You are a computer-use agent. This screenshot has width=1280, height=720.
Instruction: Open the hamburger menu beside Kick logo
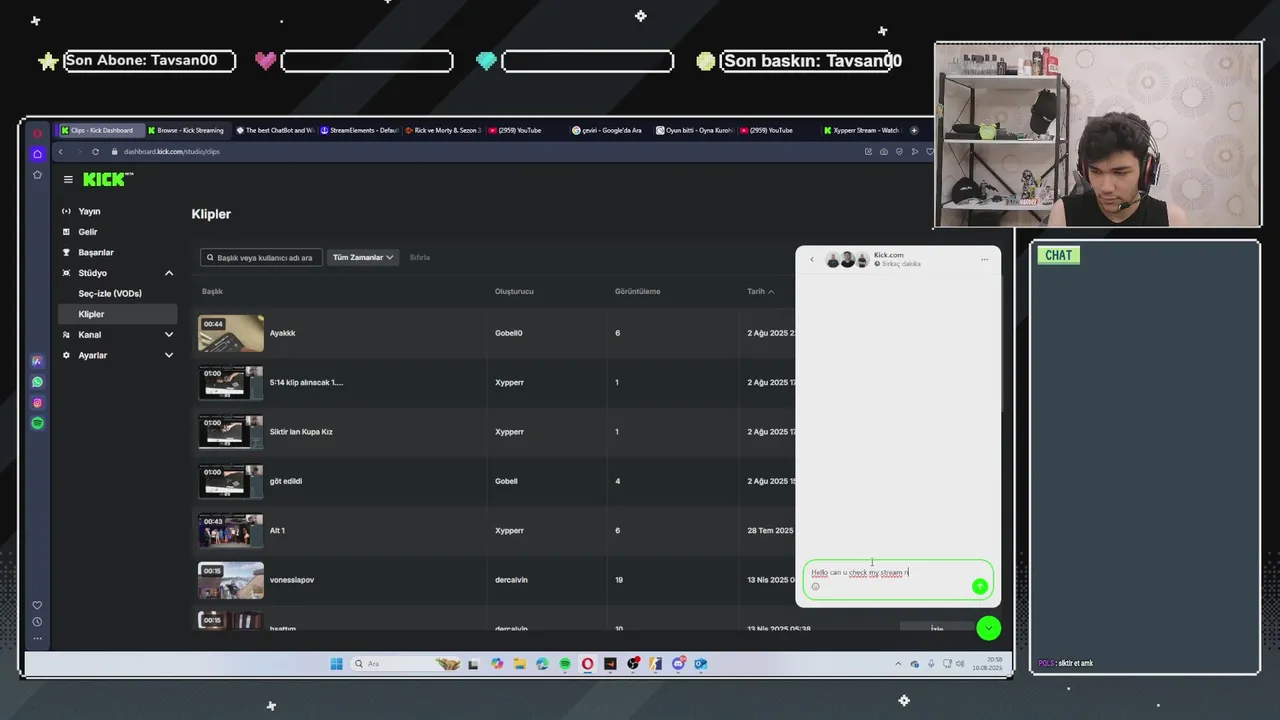tap(68, 179)
